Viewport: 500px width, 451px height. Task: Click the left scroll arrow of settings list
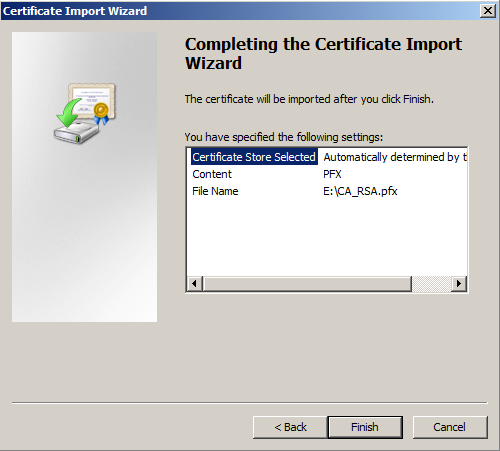point(194,284)
